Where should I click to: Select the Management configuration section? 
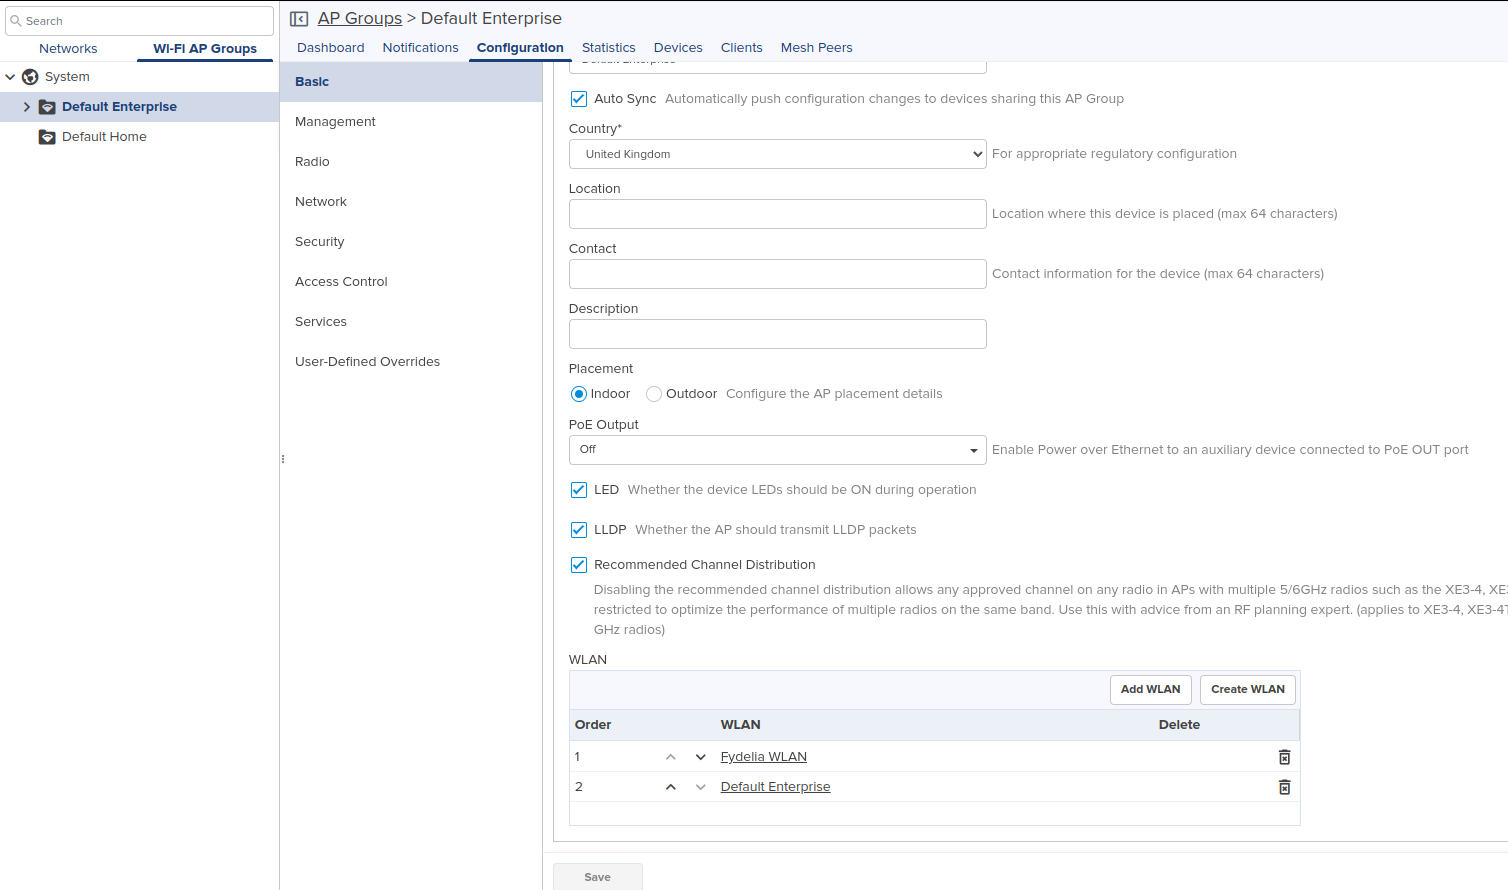click(411, 122)
